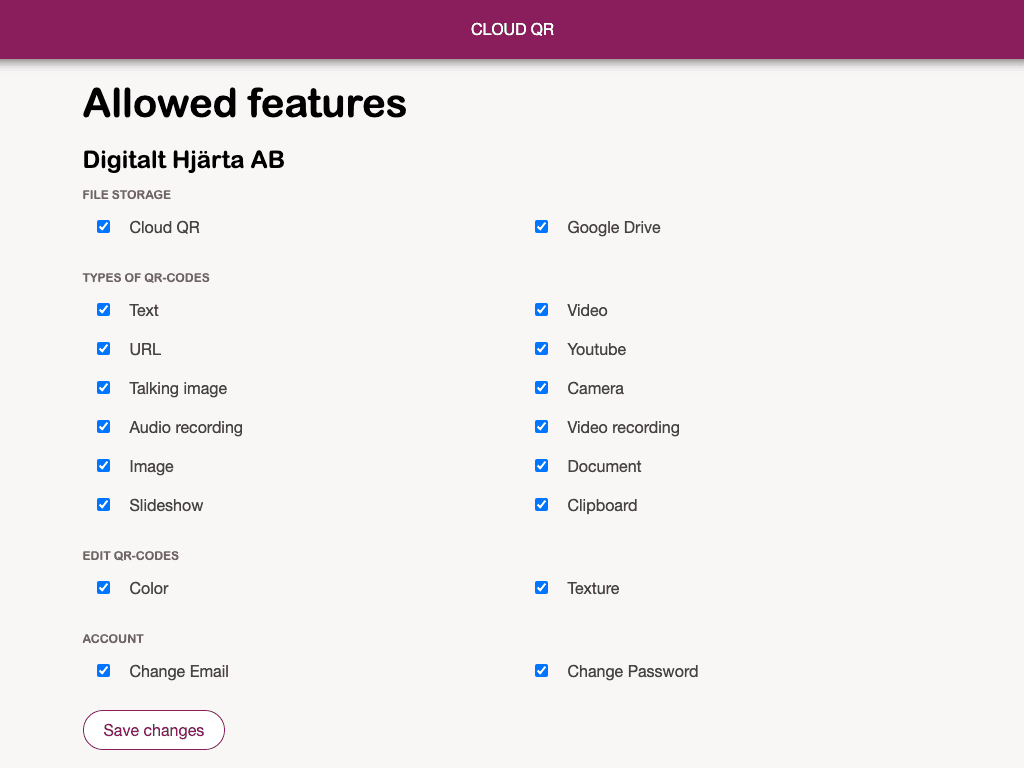Toggle the Talking image checkbox
The height and width of the screenshot is (768, 1024).
103,387
